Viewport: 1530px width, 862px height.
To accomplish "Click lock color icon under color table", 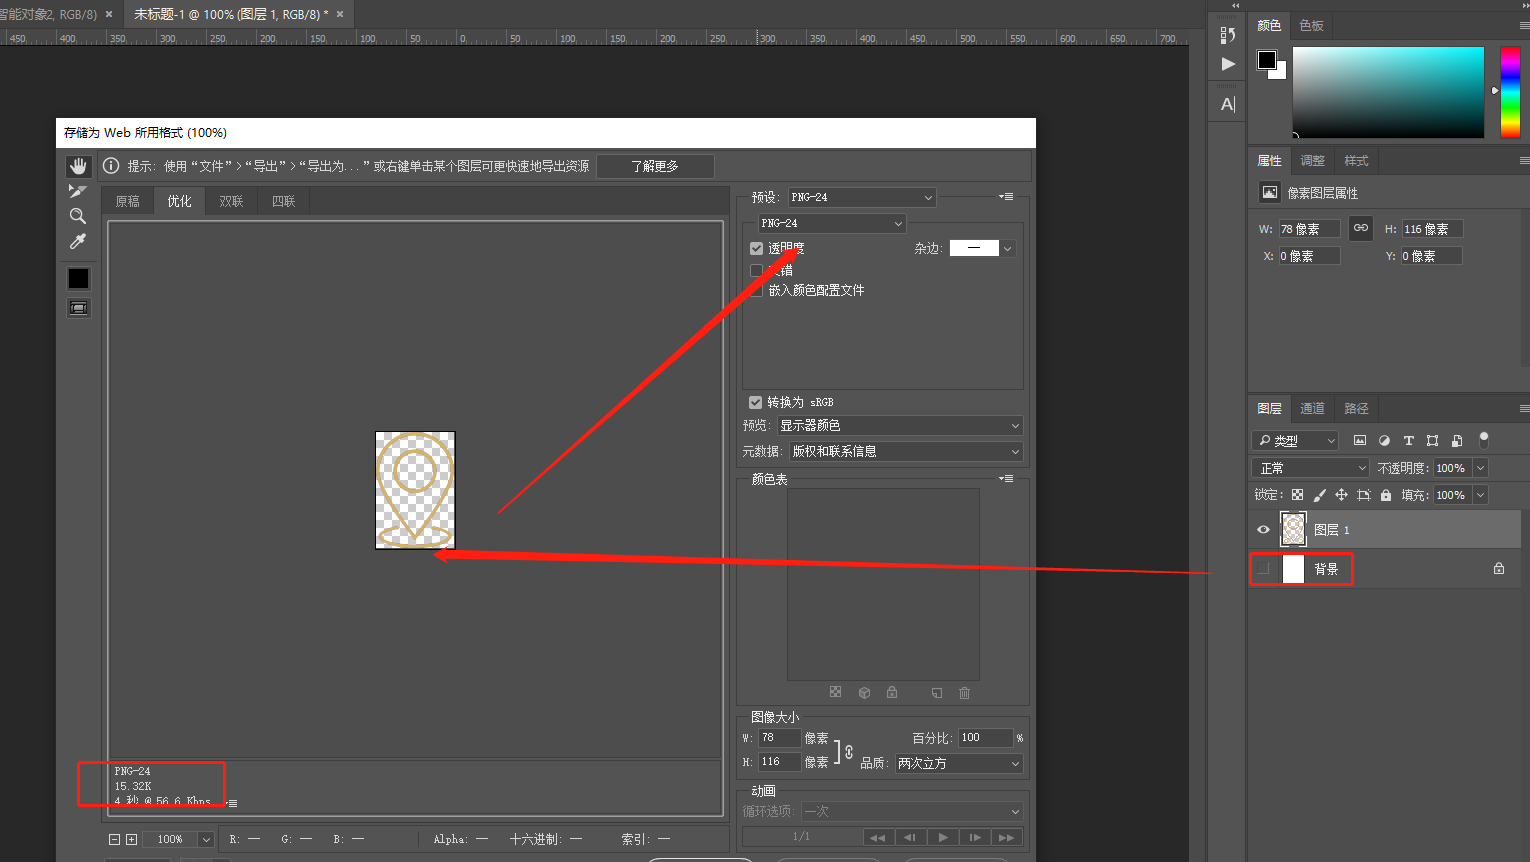I will click(892, 692).
